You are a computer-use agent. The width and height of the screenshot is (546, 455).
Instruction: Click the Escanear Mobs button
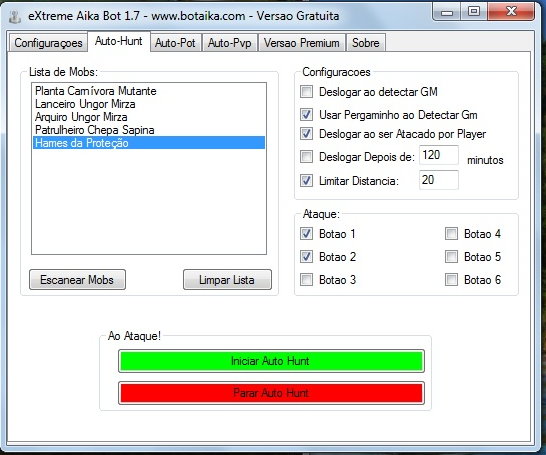(x=77, y=280)
